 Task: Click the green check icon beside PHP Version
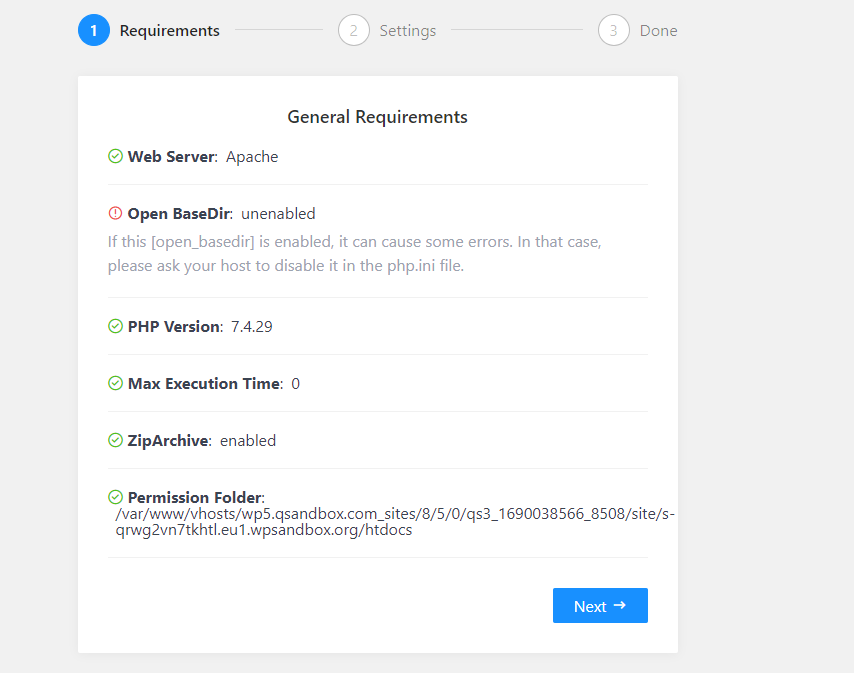tap(115, 326)
